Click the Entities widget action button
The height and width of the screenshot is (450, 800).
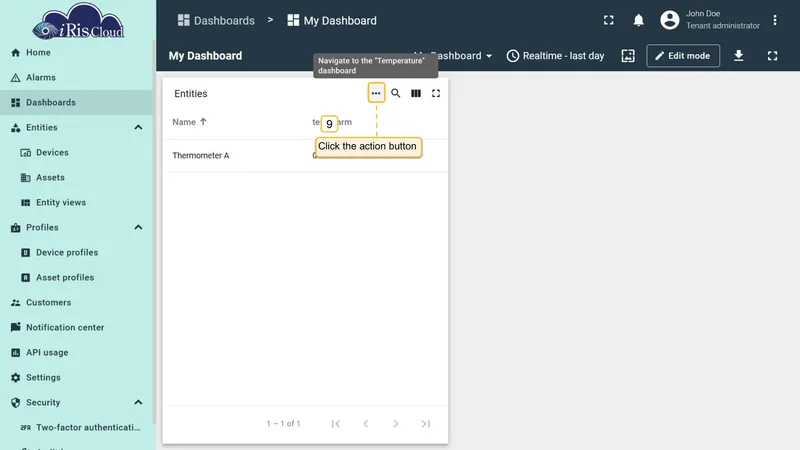tap(376, 93)
